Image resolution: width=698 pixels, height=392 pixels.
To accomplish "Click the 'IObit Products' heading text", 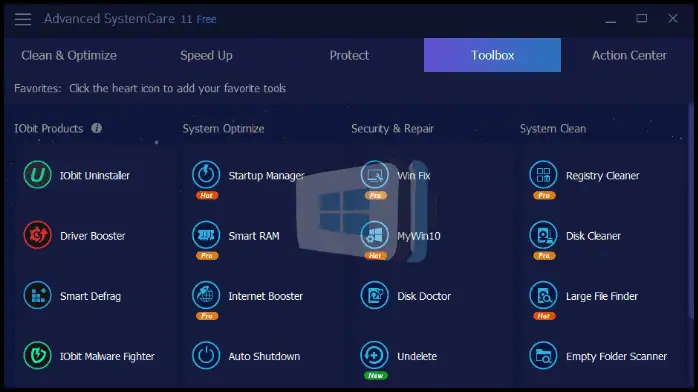I will (49, 129).
